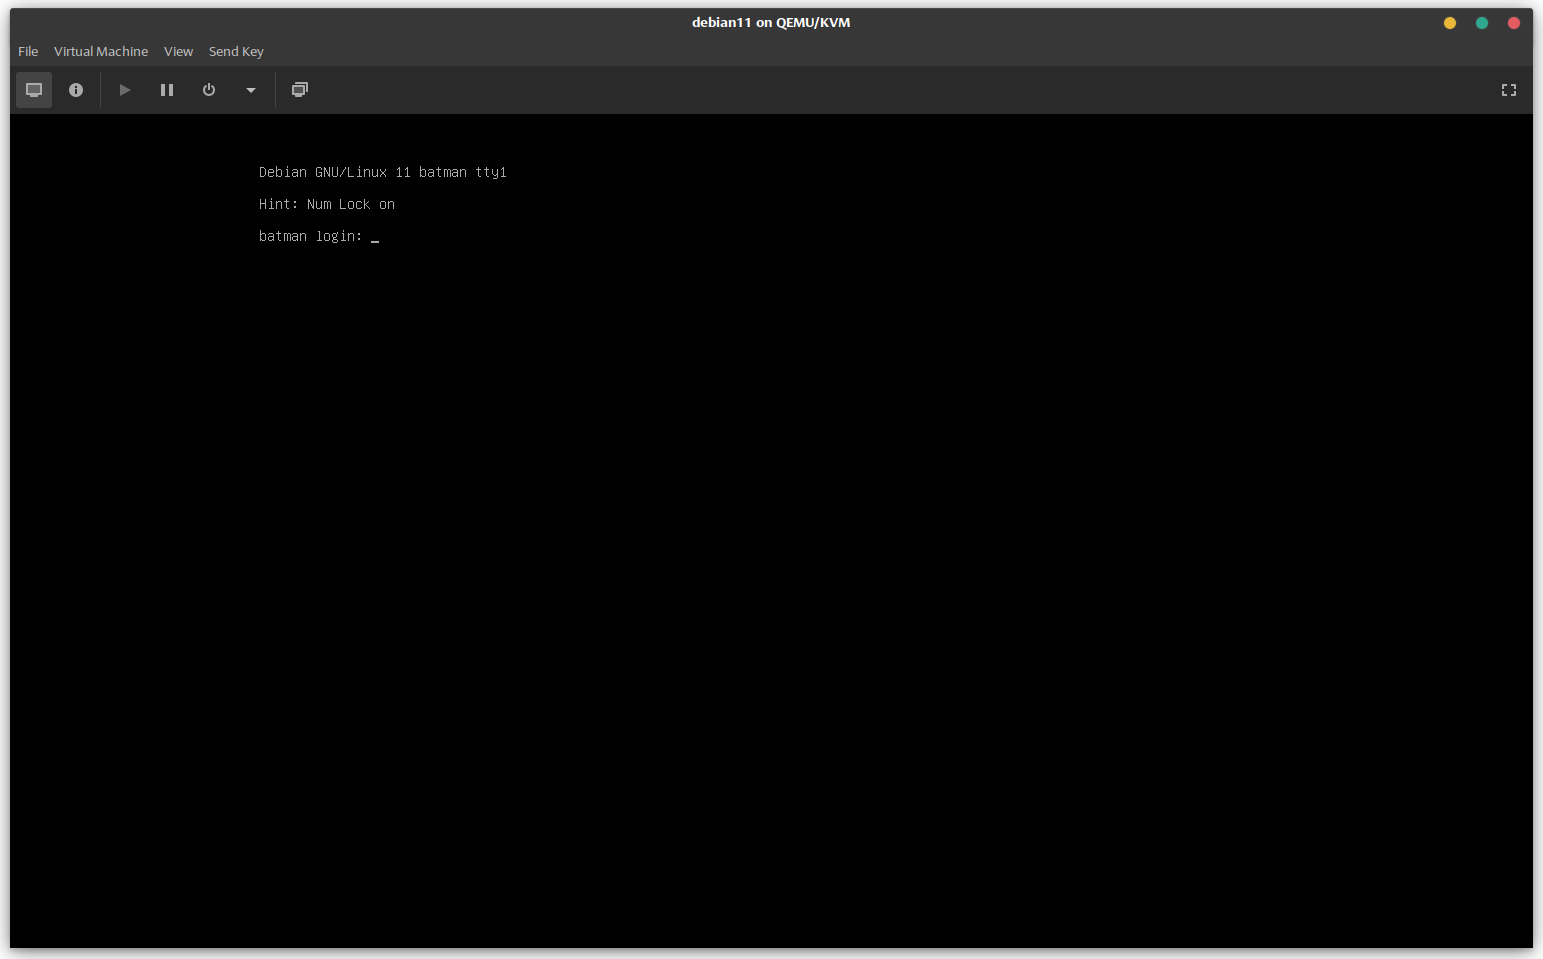This screenshot has width=1543, height=959.
Task: Click the "Hint: Num Lock on" line
Action: pyautogui.click(x=326, y=204)
